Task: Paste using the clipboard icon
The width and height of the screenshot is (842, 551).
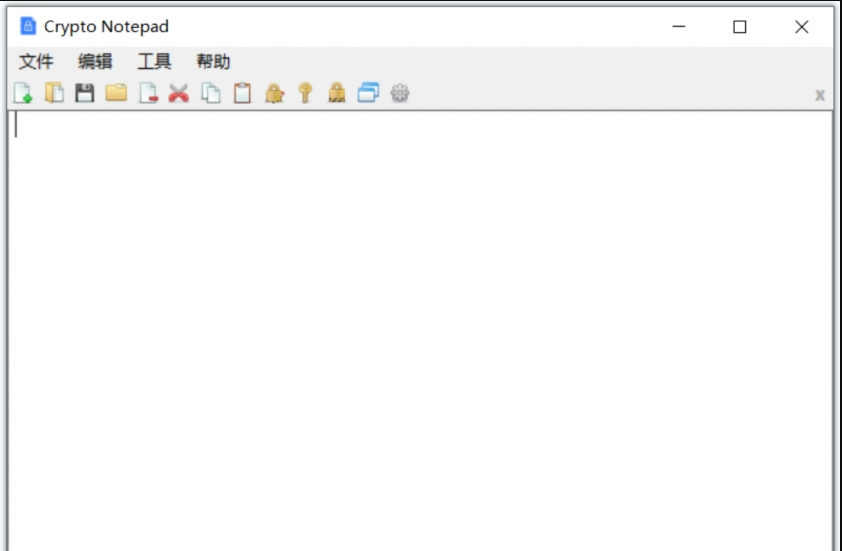Action: tap(242, 93)
